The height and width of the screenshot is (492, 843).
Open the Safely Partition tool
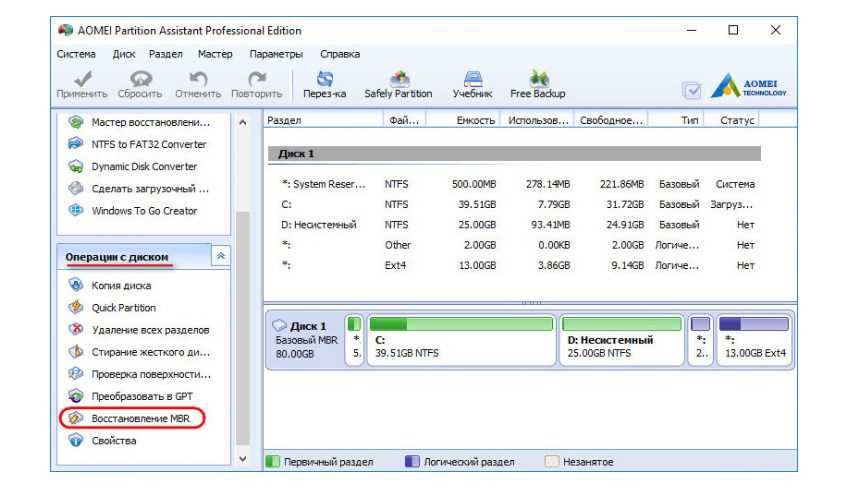(398, 81)
